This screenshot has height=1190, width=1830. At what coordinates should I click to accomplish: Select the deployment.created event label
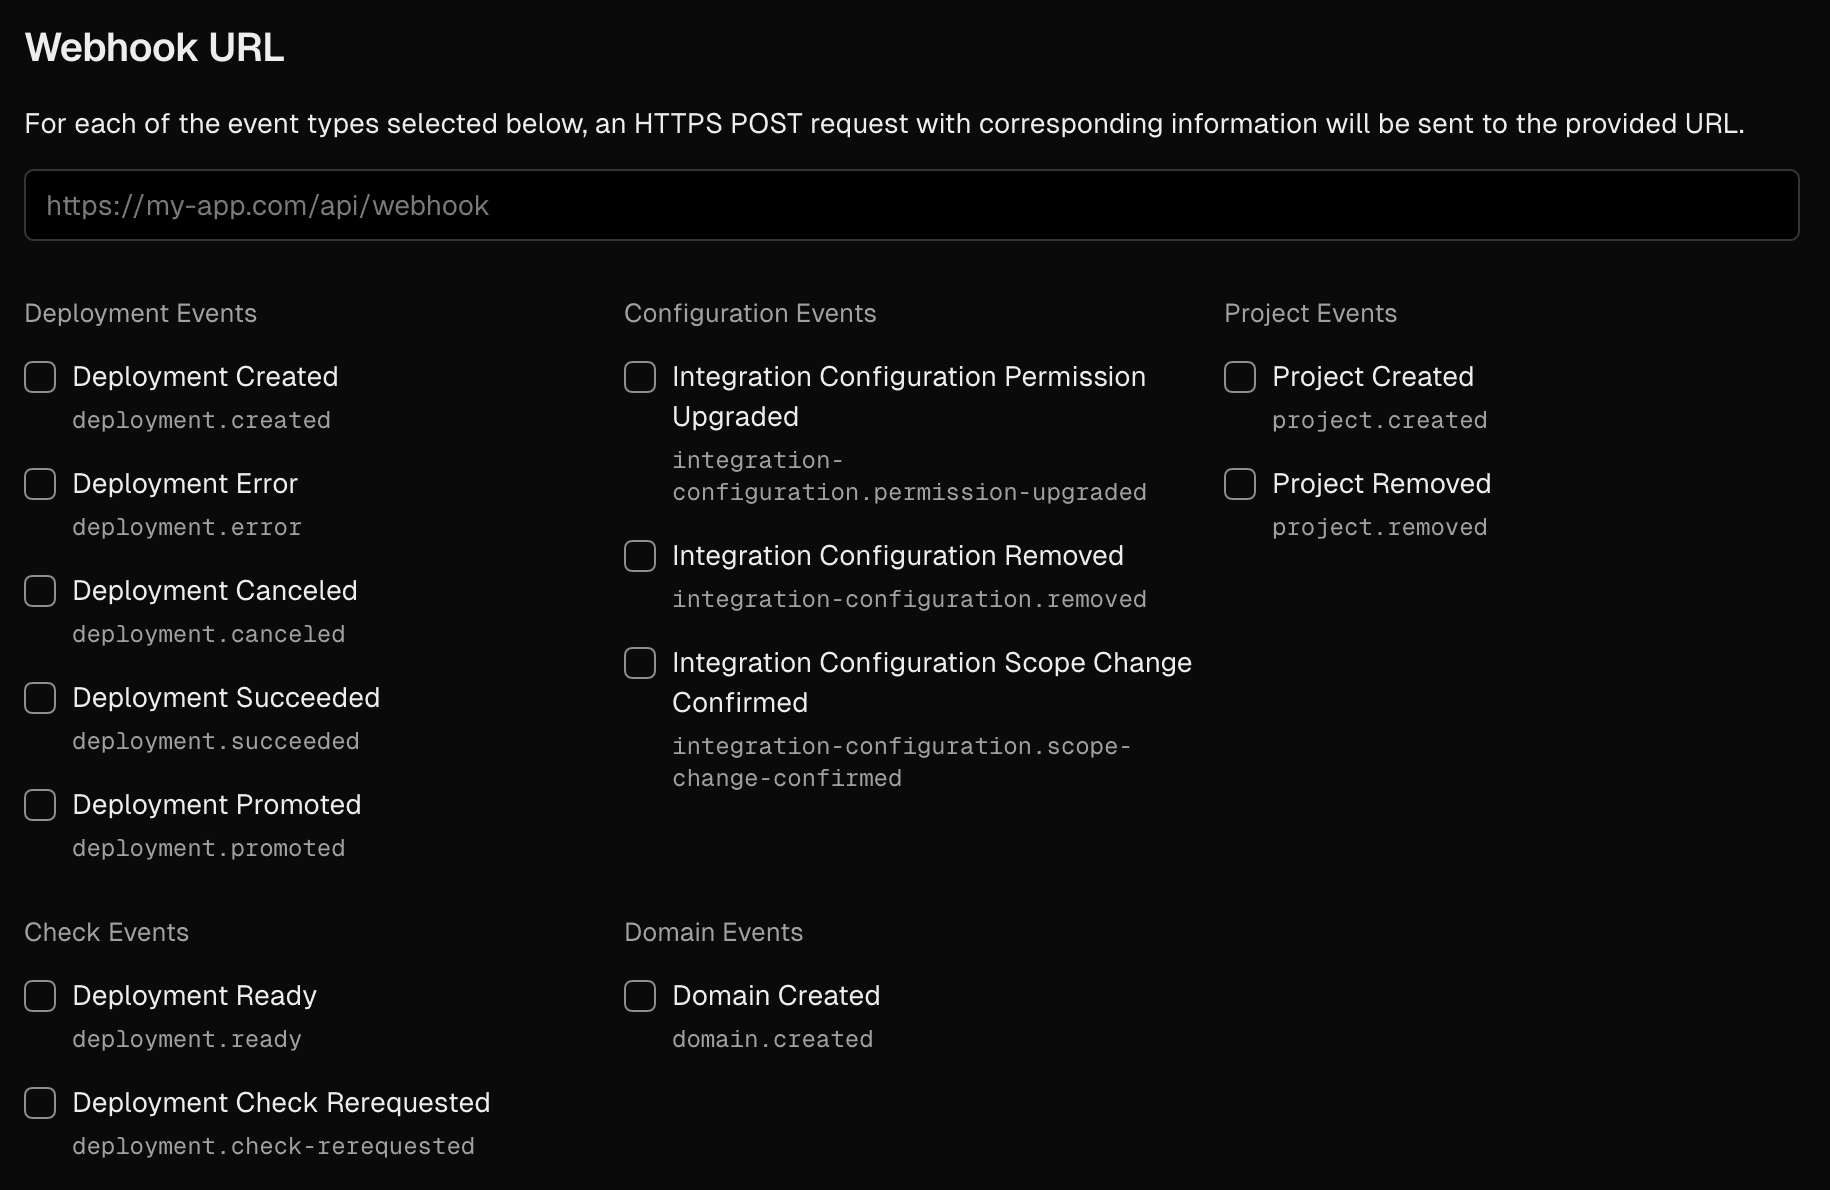click(x=200, y=420)
